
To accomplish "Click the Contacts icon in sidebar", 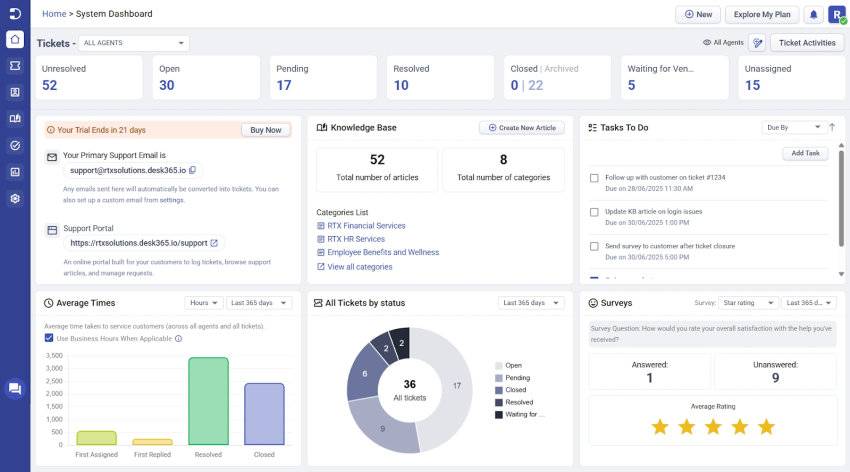I will (x=15, y=92).
